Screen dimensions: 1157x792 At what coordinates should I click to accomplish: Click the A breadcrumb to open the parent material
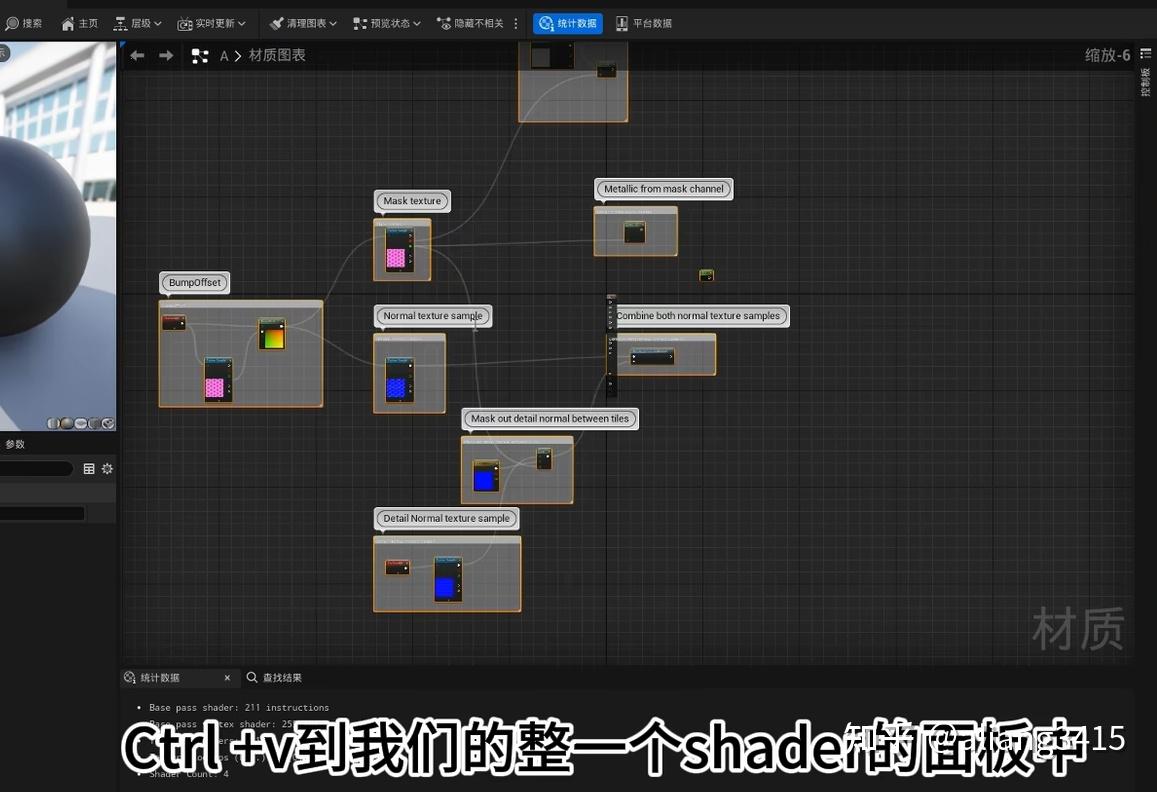coord(224,56)
